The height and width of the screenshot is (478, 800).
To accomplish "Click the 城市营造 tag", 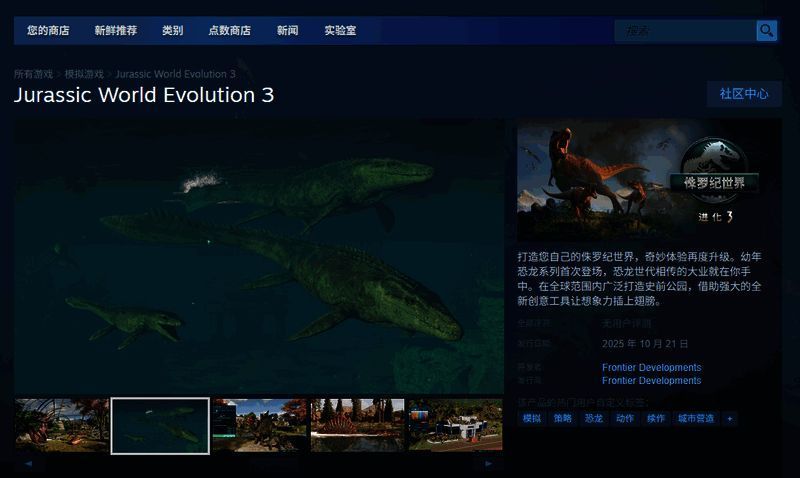I will tap(696, 418).
